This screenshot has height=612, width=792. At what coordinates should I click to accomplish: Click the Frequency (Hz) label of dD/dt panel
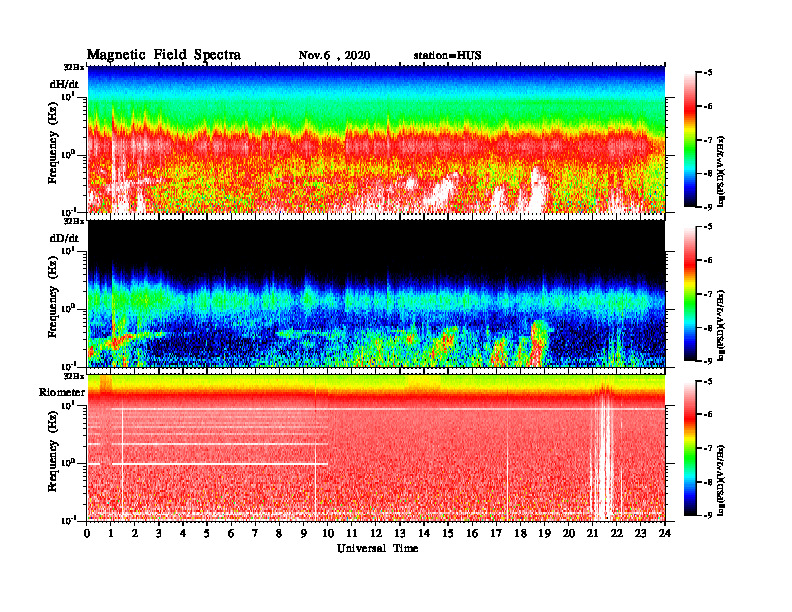click(53, 297)
